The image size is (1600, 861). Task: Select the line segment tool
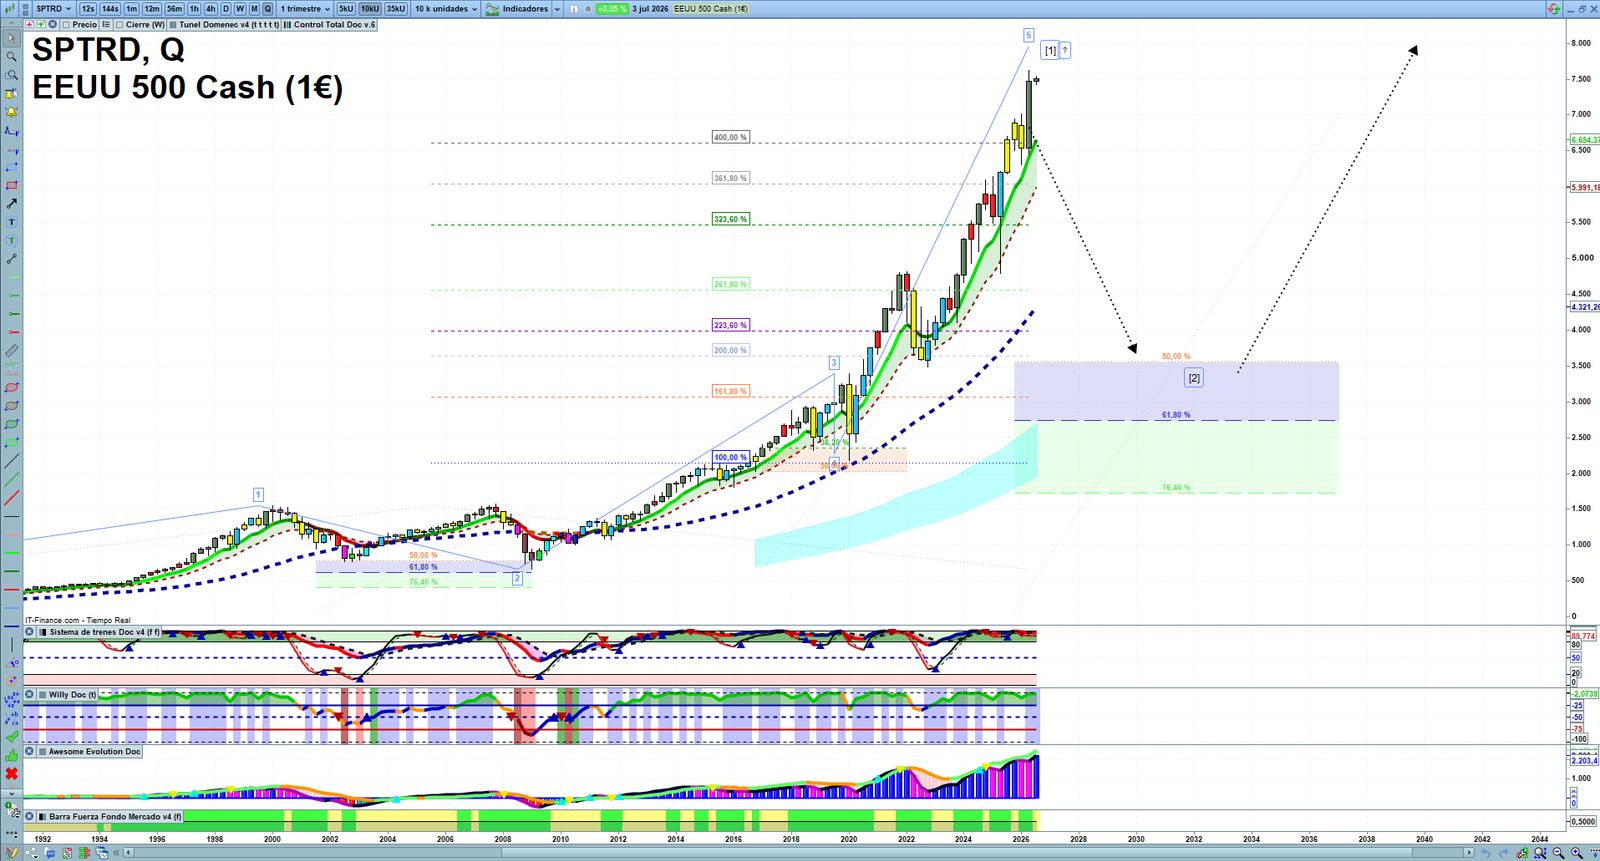pyautogui.click(x=12, y=259)
